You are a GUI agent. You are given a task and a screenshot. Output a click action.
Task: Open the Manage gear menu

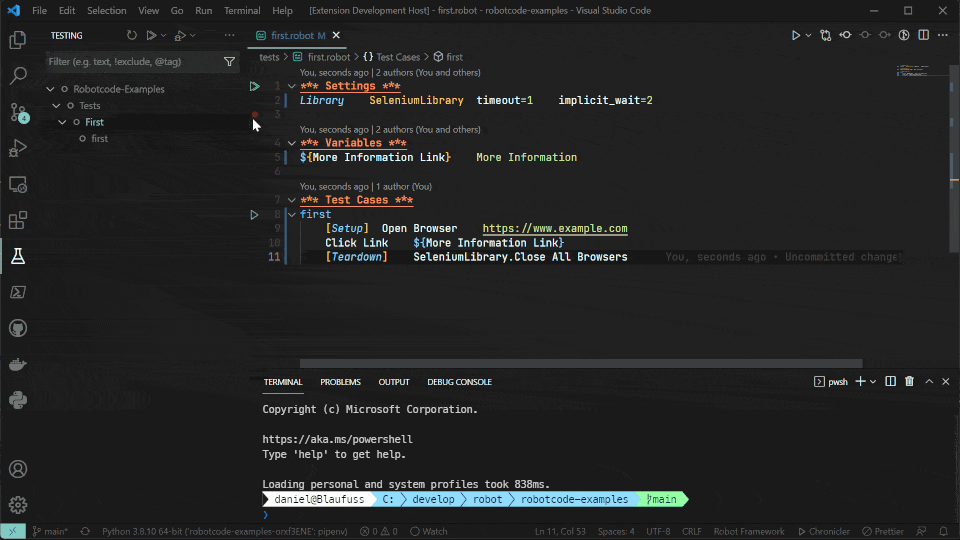pyautogui.click(x=18, y=505)
